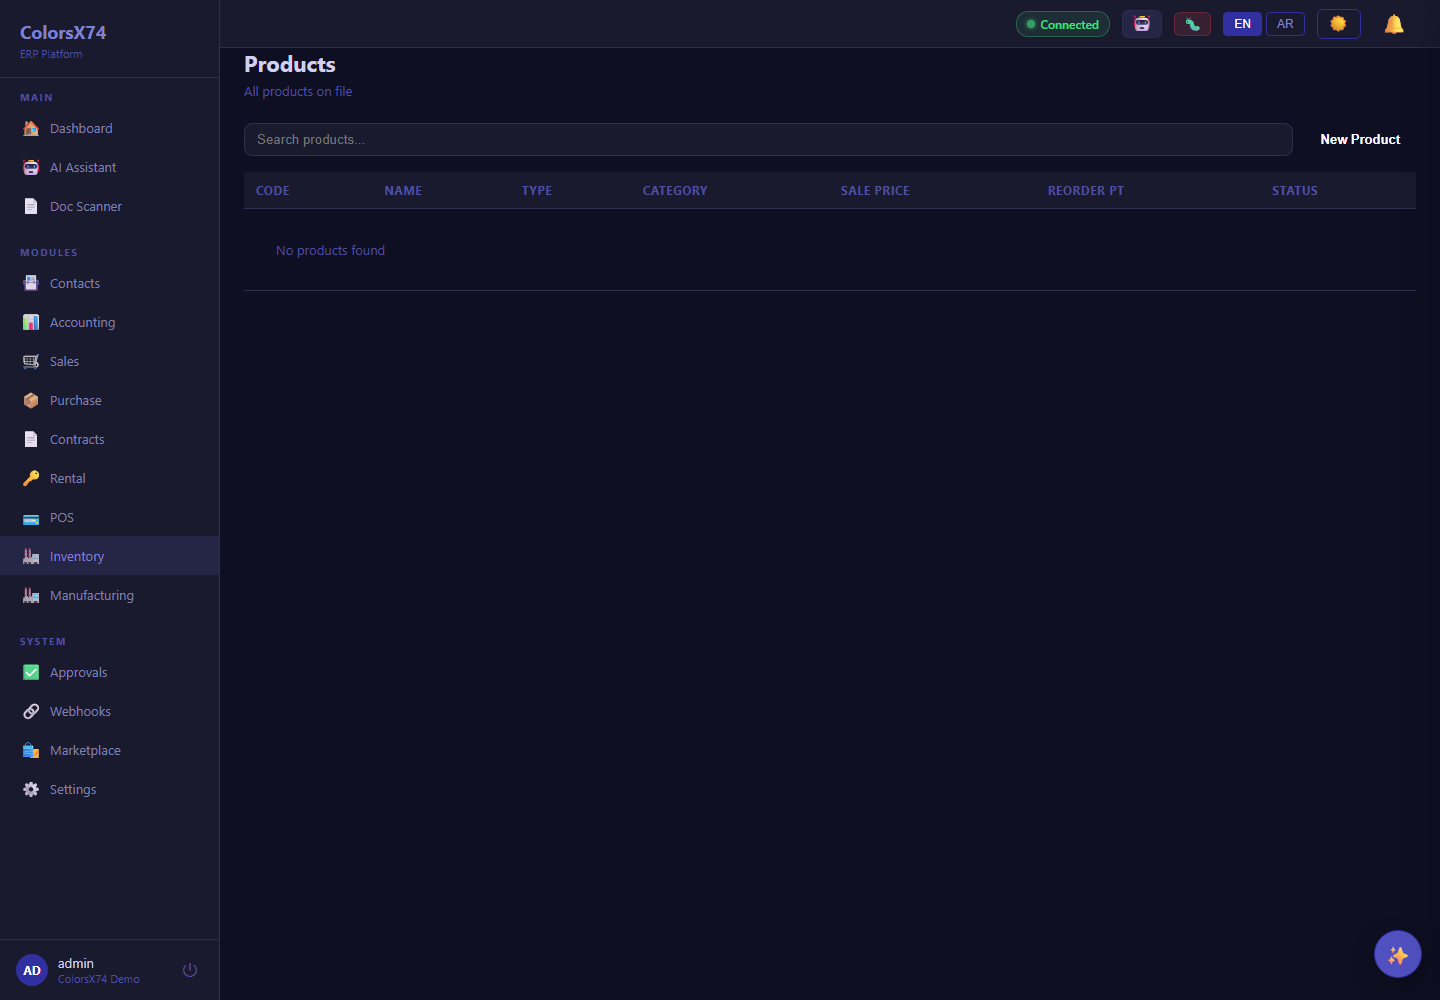Click the Sales cart icon
Screen dimensions: 1440x1000
pyautogui.click(x=31, y=361)
